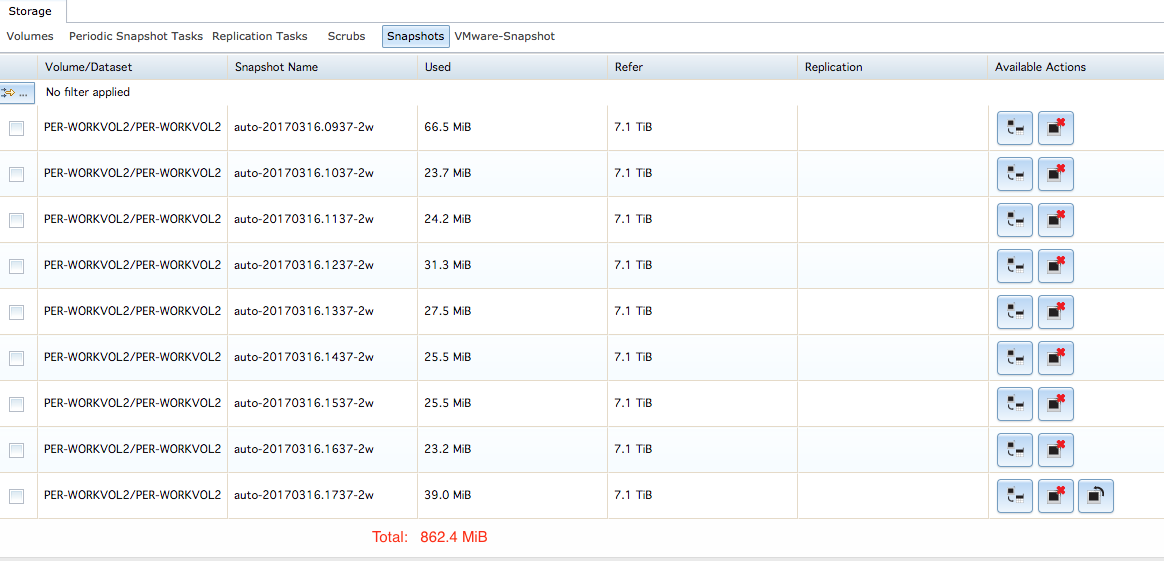
Task: Click the Available Actions column header
Action: coord(1076,67)
